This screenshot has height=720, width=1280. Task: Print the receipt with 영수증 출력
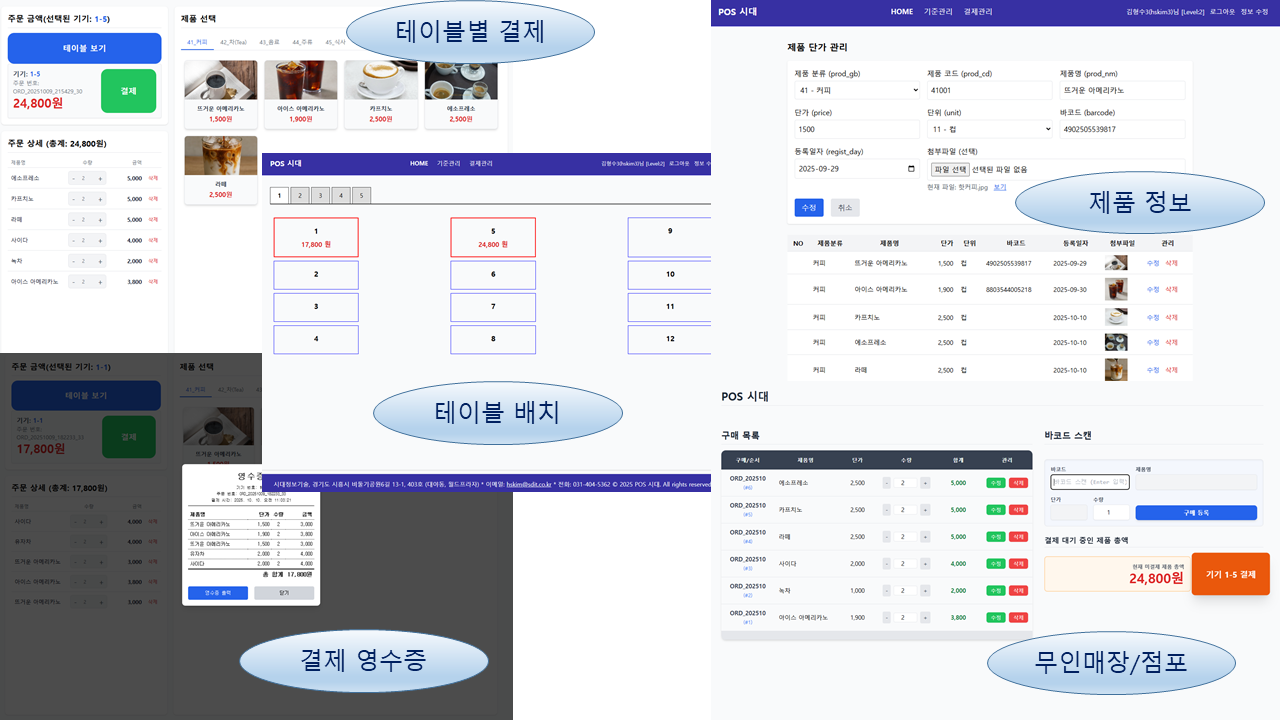pos(218,592)
